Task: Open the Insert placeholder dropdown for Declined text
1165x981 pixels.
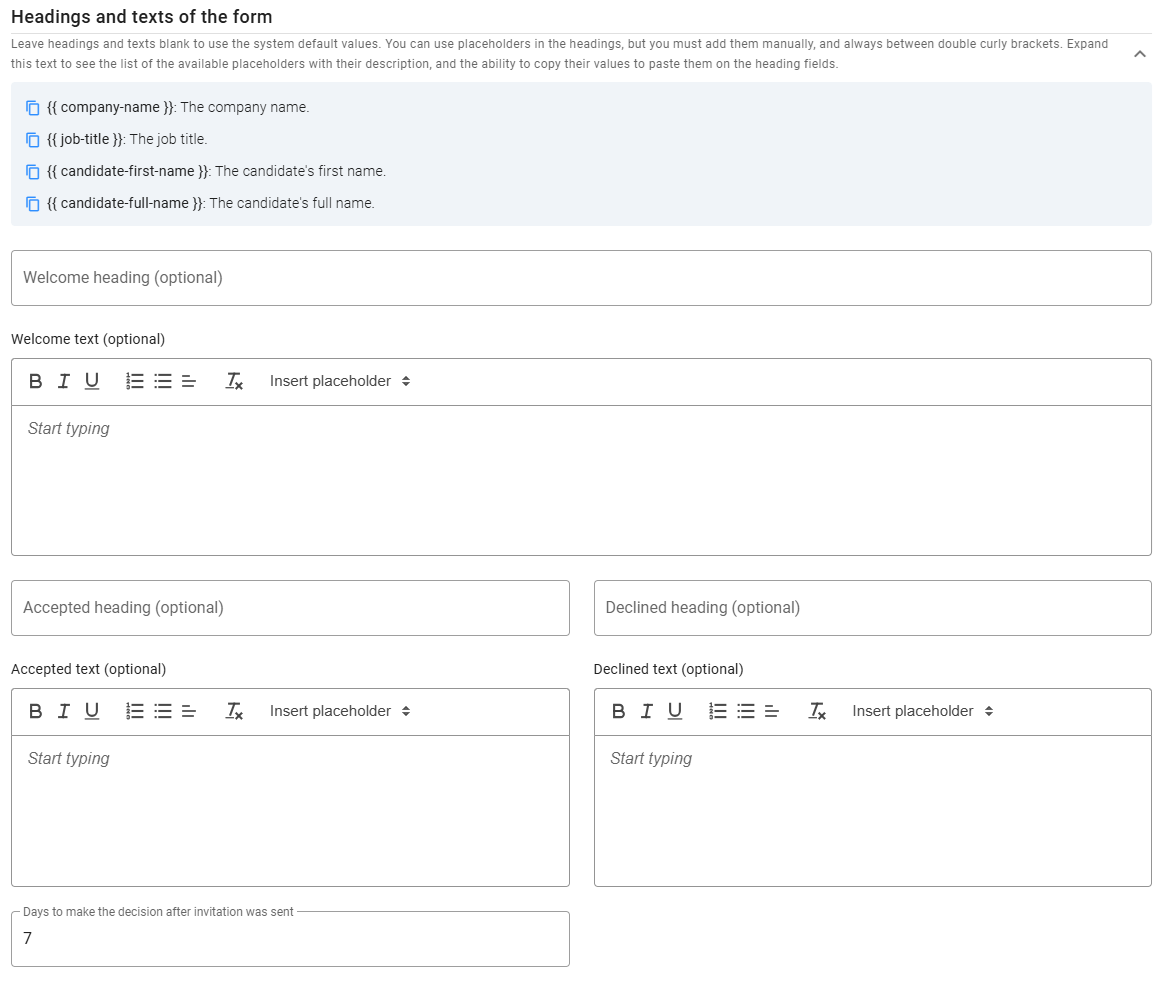Action: pos(921,711)
